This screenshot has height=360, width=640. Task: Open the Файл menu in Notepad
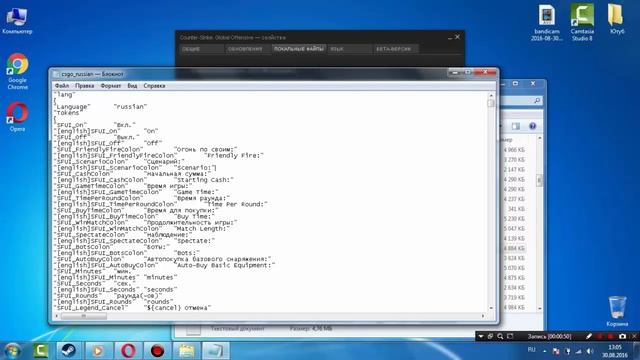(62, 86)
